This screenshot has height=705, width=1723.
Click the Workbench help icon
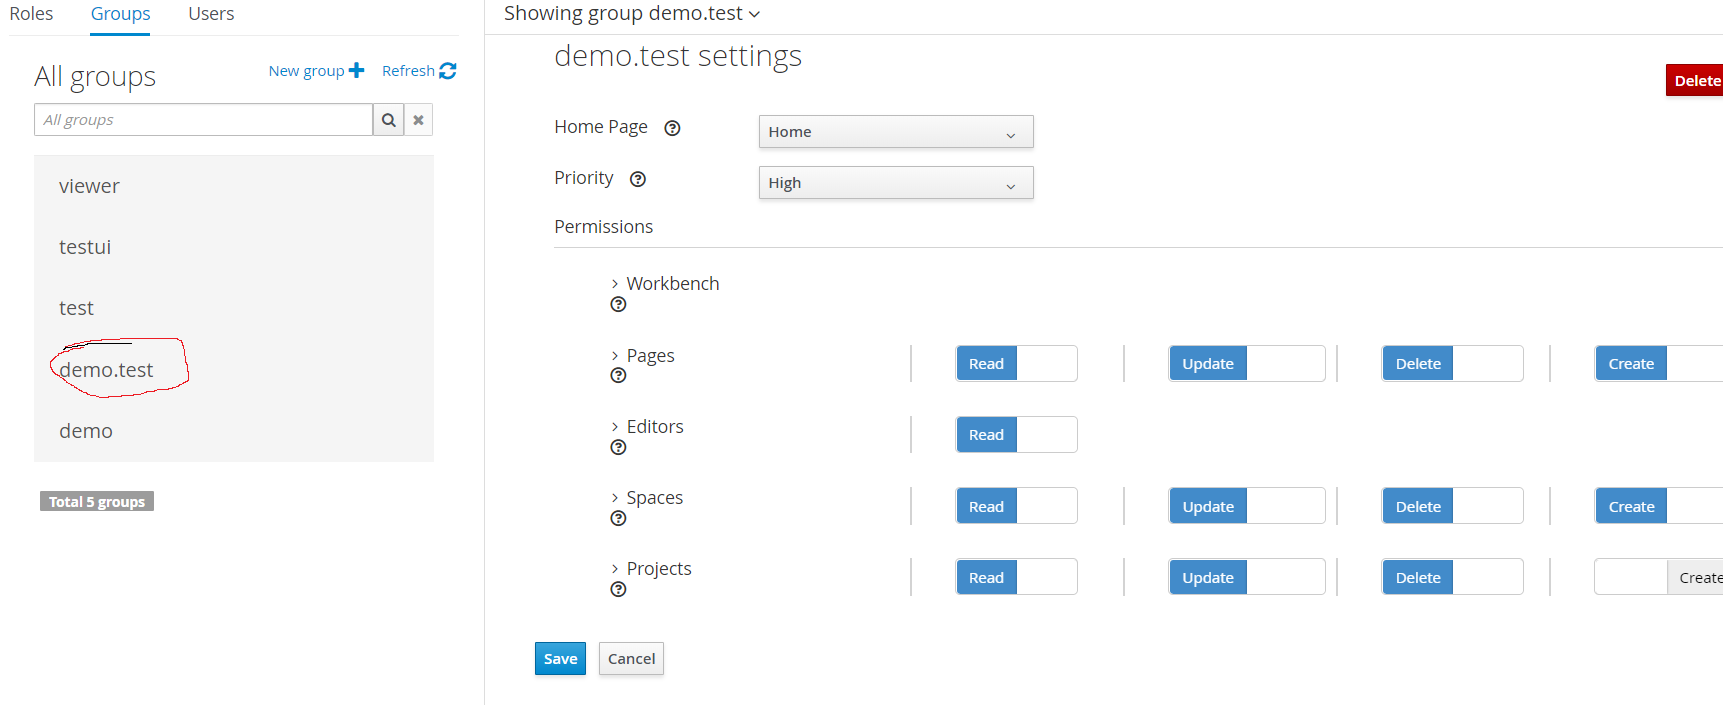pyautogui.click(x=618, y=304)
